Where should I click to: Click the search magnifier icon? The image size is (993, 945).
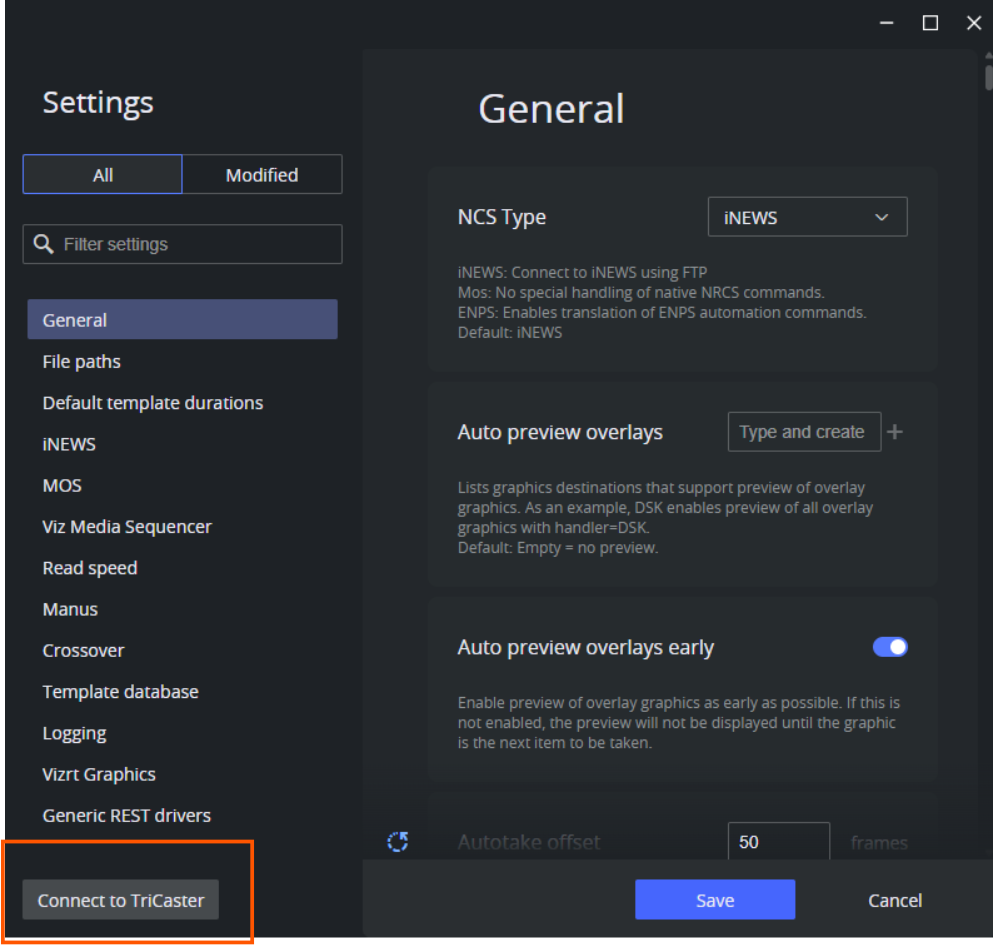tap(43, 244)
